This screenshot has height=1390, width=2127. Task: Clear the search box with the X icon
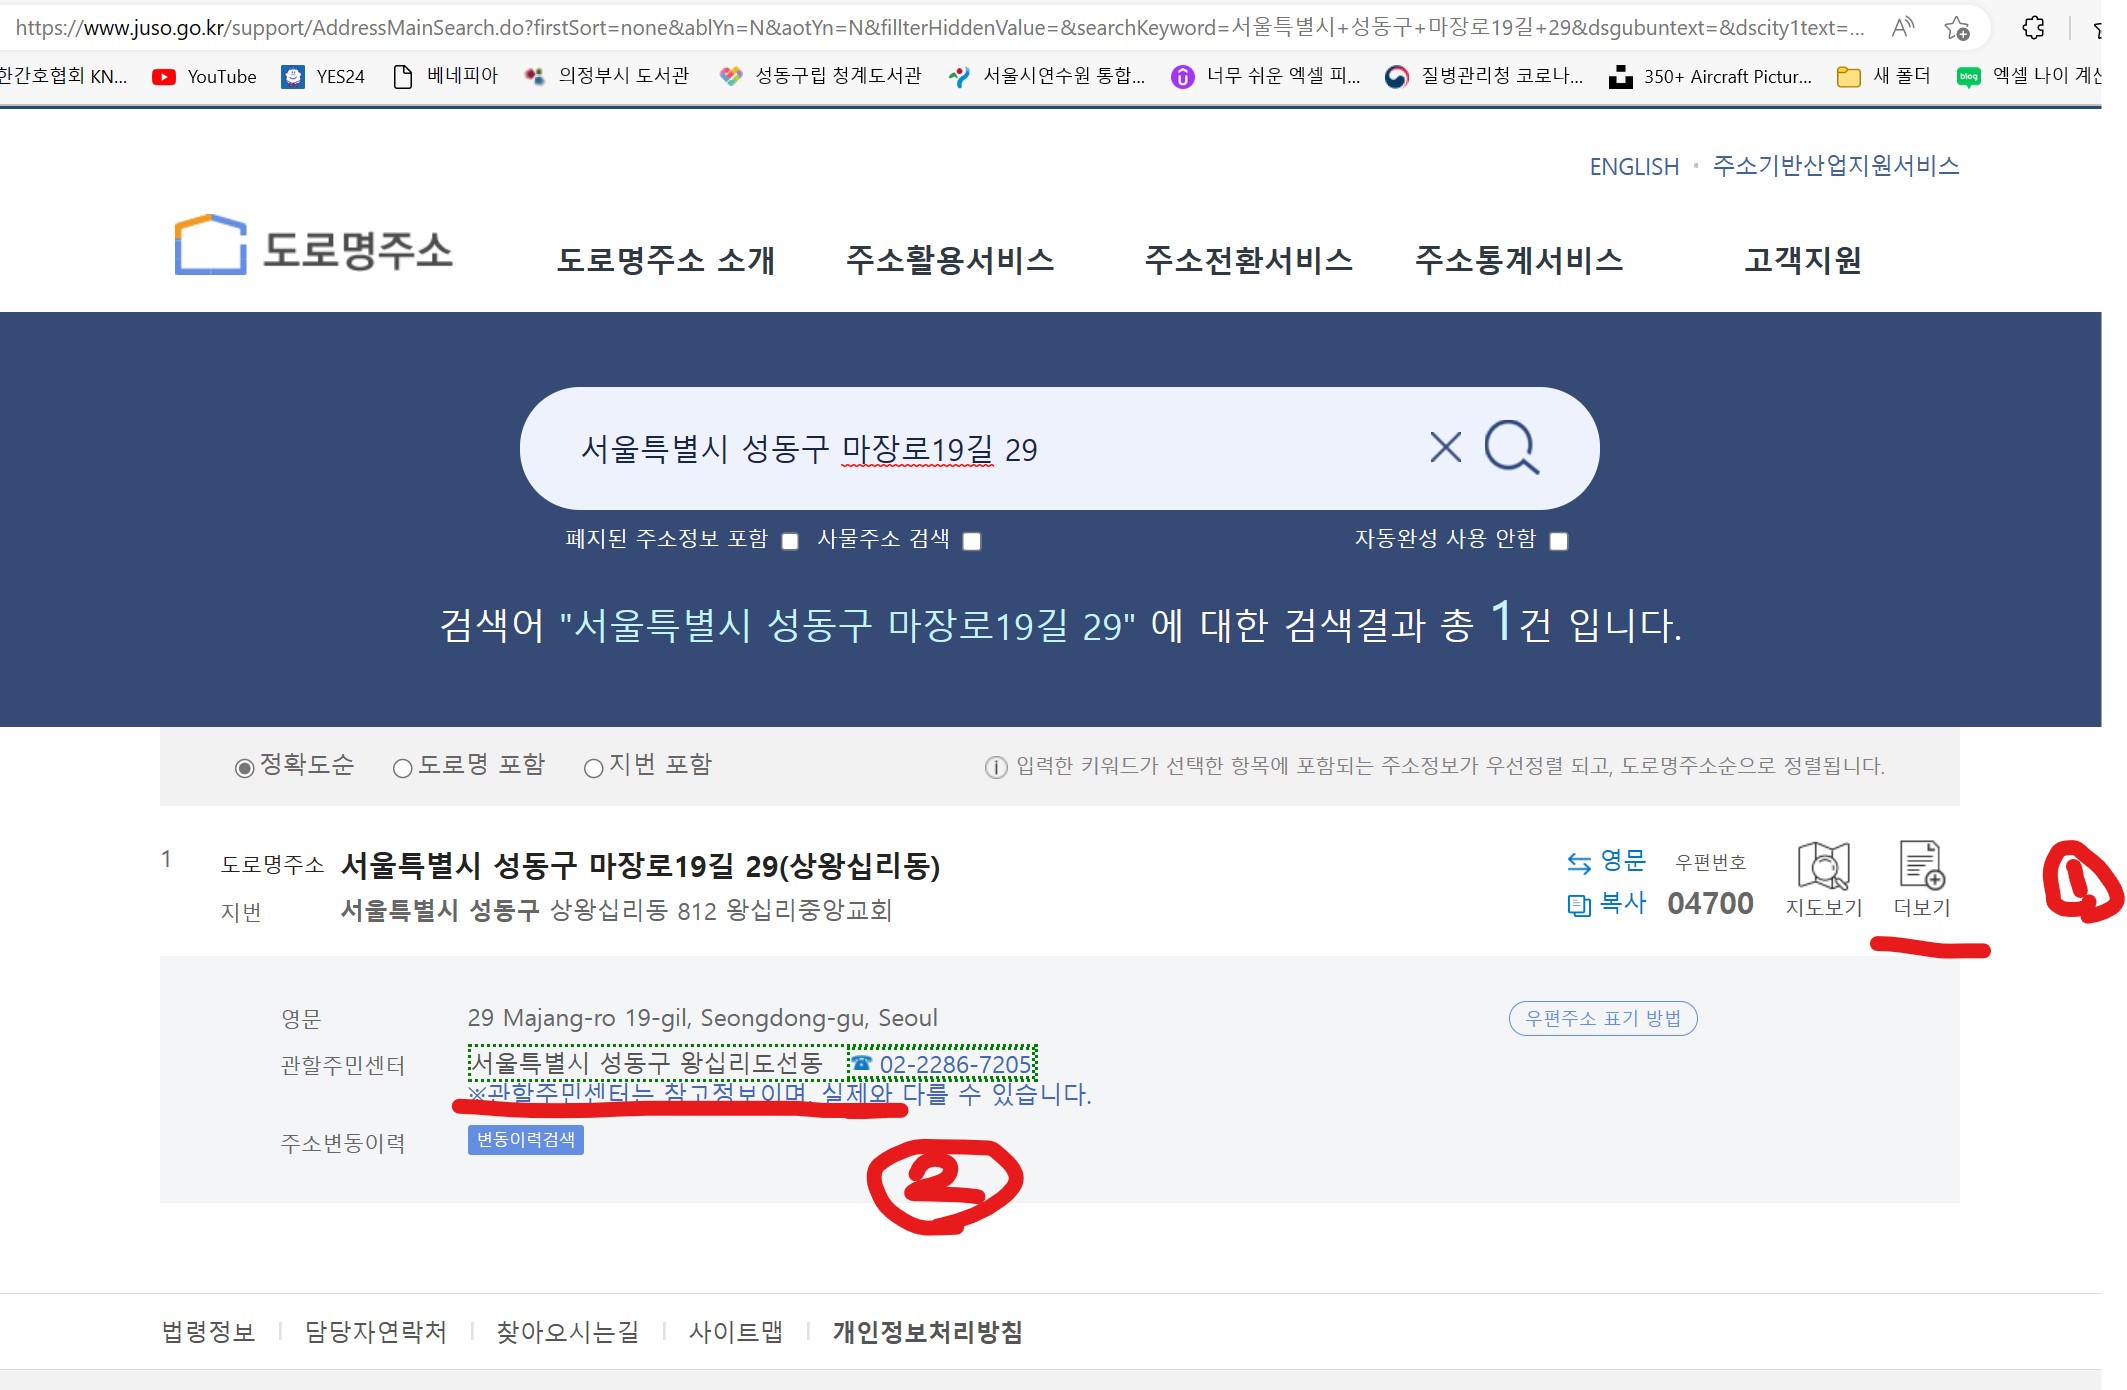coord(1443,449)
